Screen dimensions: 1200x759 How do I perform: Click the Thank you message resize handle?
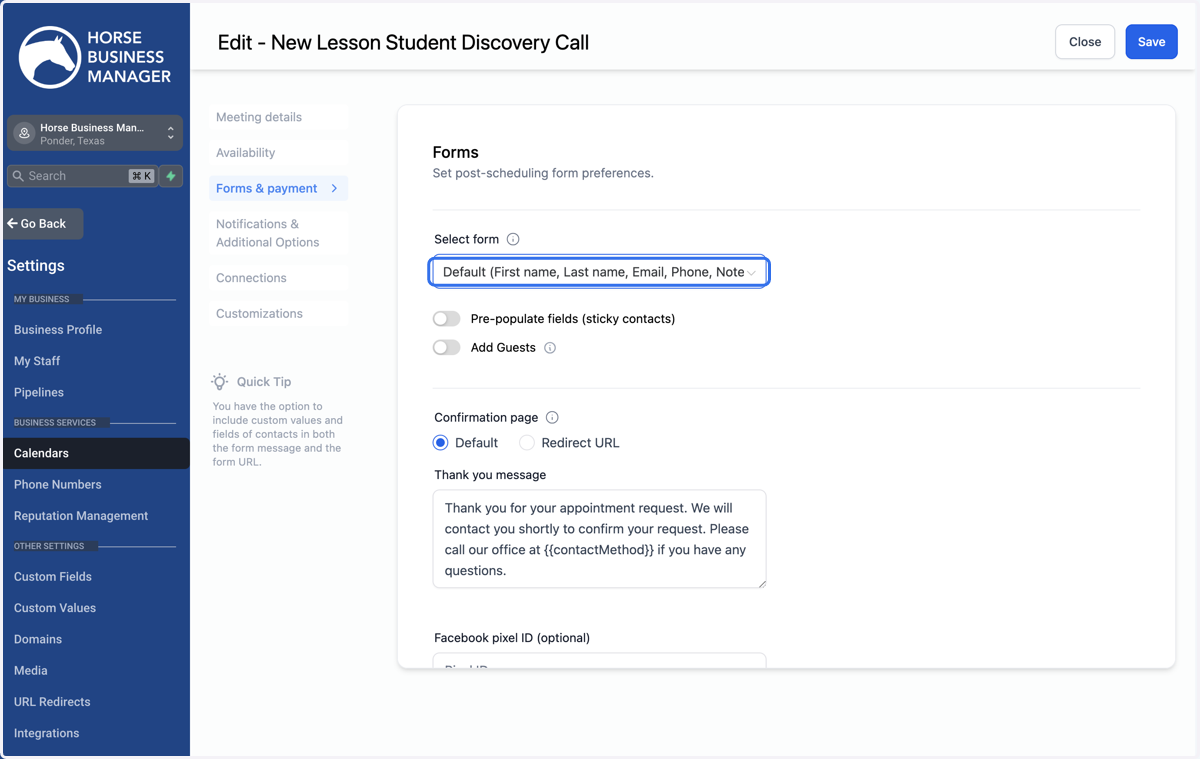[x=760, y=582]
